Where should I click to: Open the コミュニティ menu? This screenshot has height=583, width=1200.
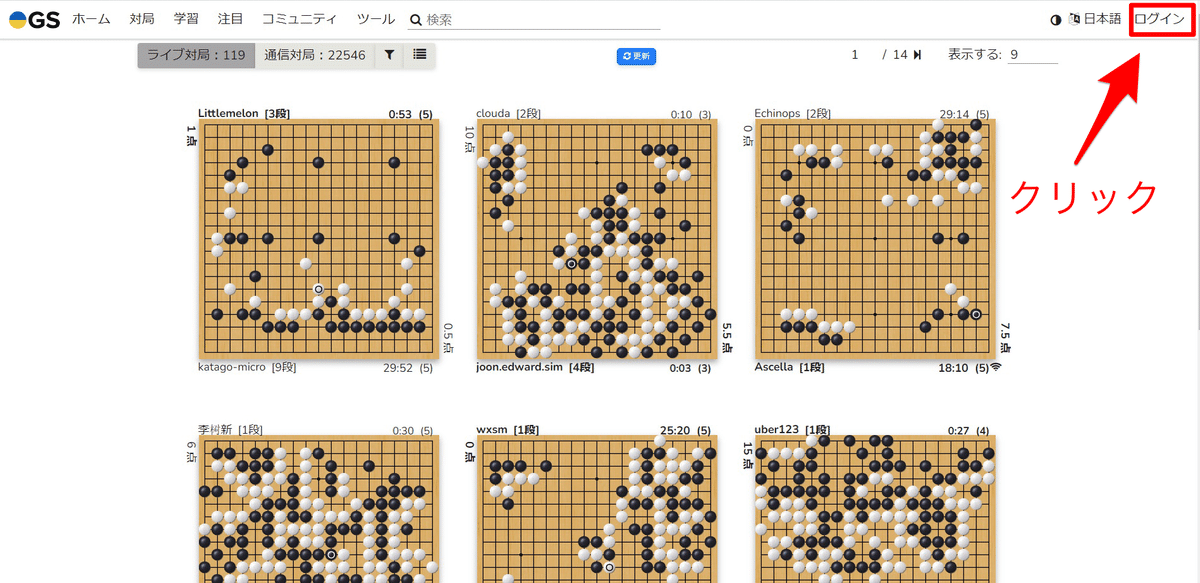click(299, 20)
